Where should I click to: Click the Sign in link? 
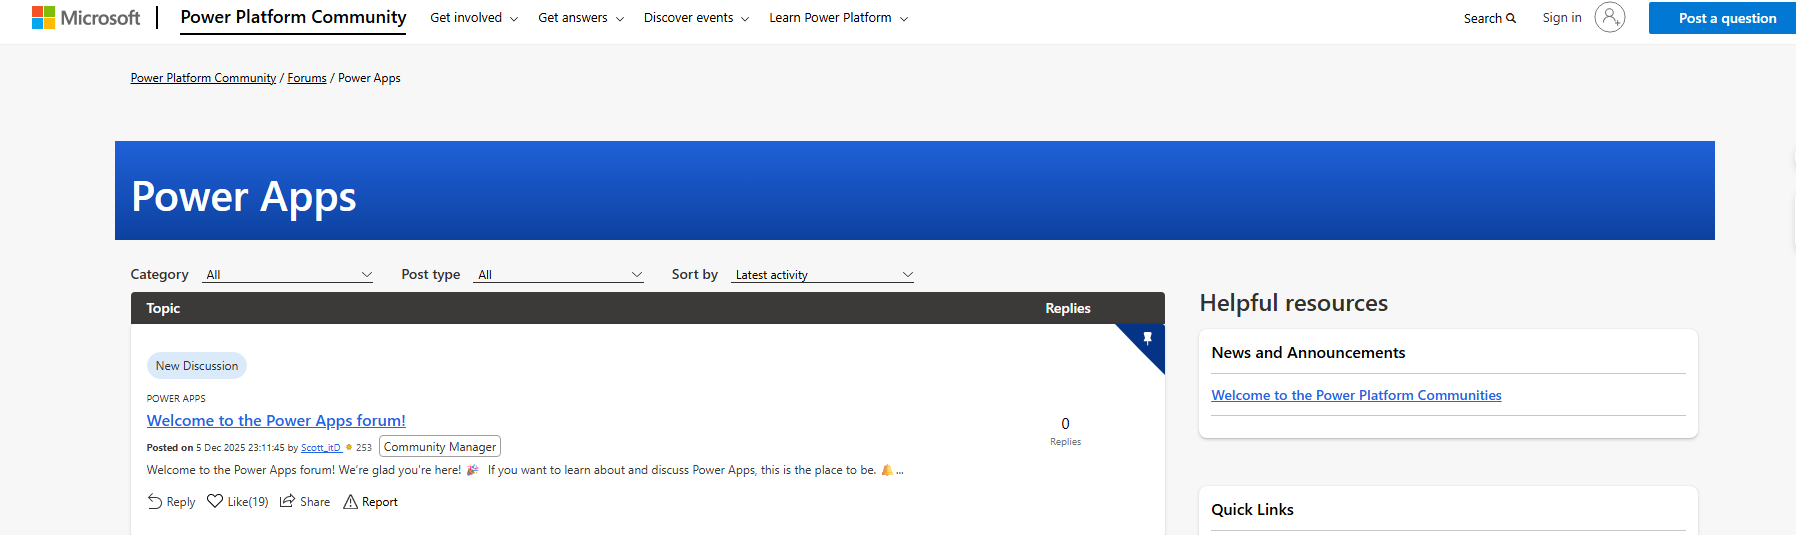point(1562,18)
